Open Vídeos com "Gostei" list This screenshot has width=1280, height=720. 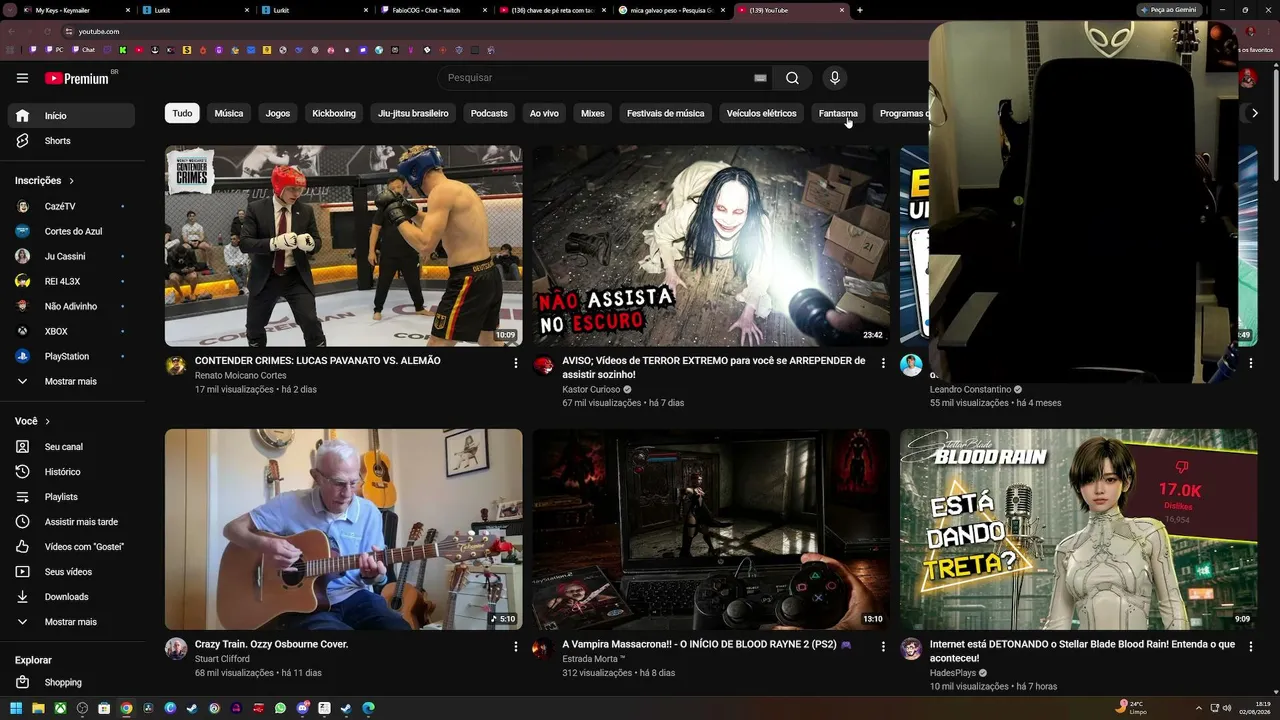(71, 547)
